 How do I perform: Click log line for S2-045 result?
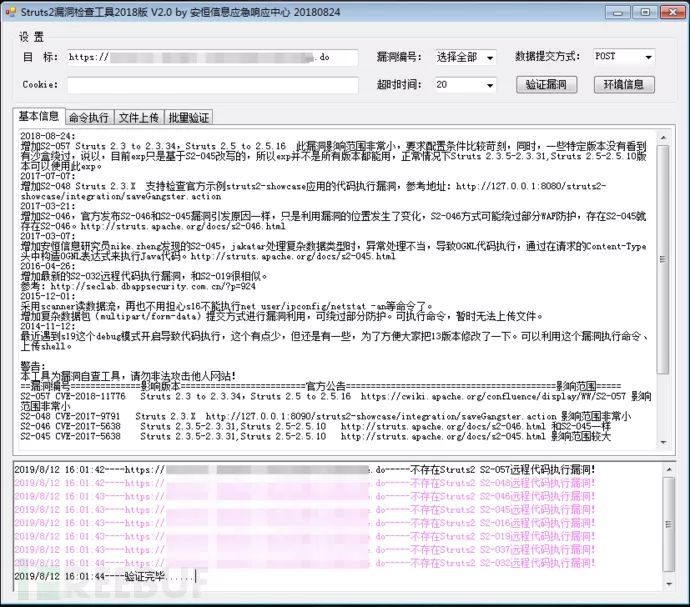pyautogui.click(x=305, y=509)
